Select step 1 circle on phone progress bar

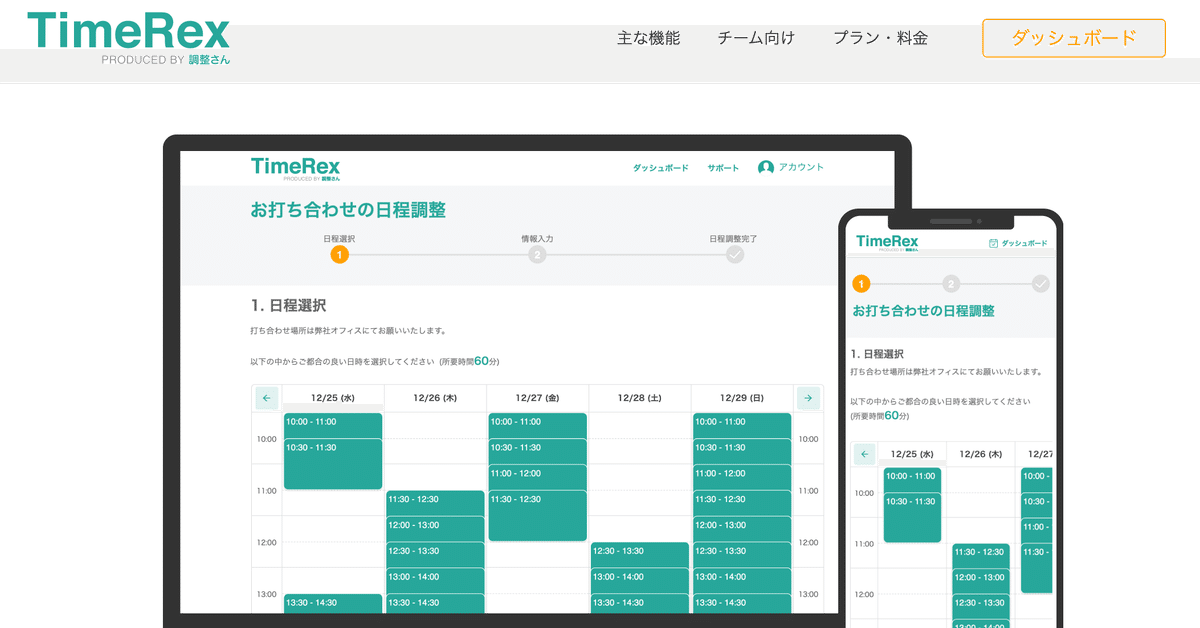coord(862,284)
